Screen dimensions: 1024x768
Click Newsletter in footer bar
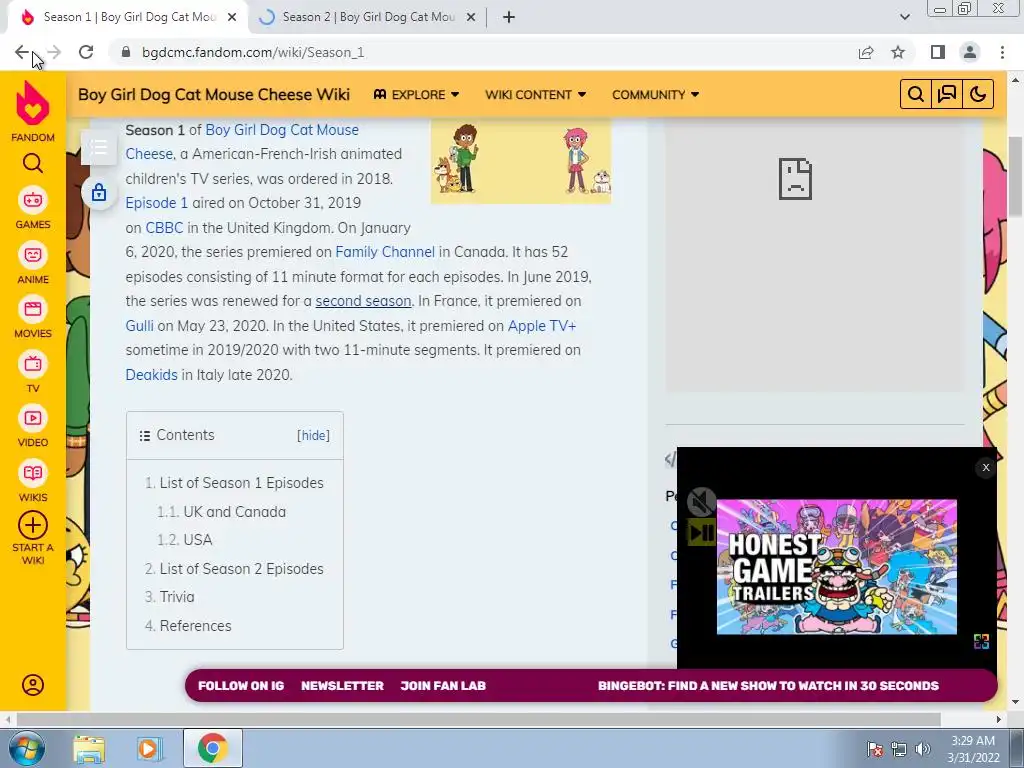coord(342,686)
